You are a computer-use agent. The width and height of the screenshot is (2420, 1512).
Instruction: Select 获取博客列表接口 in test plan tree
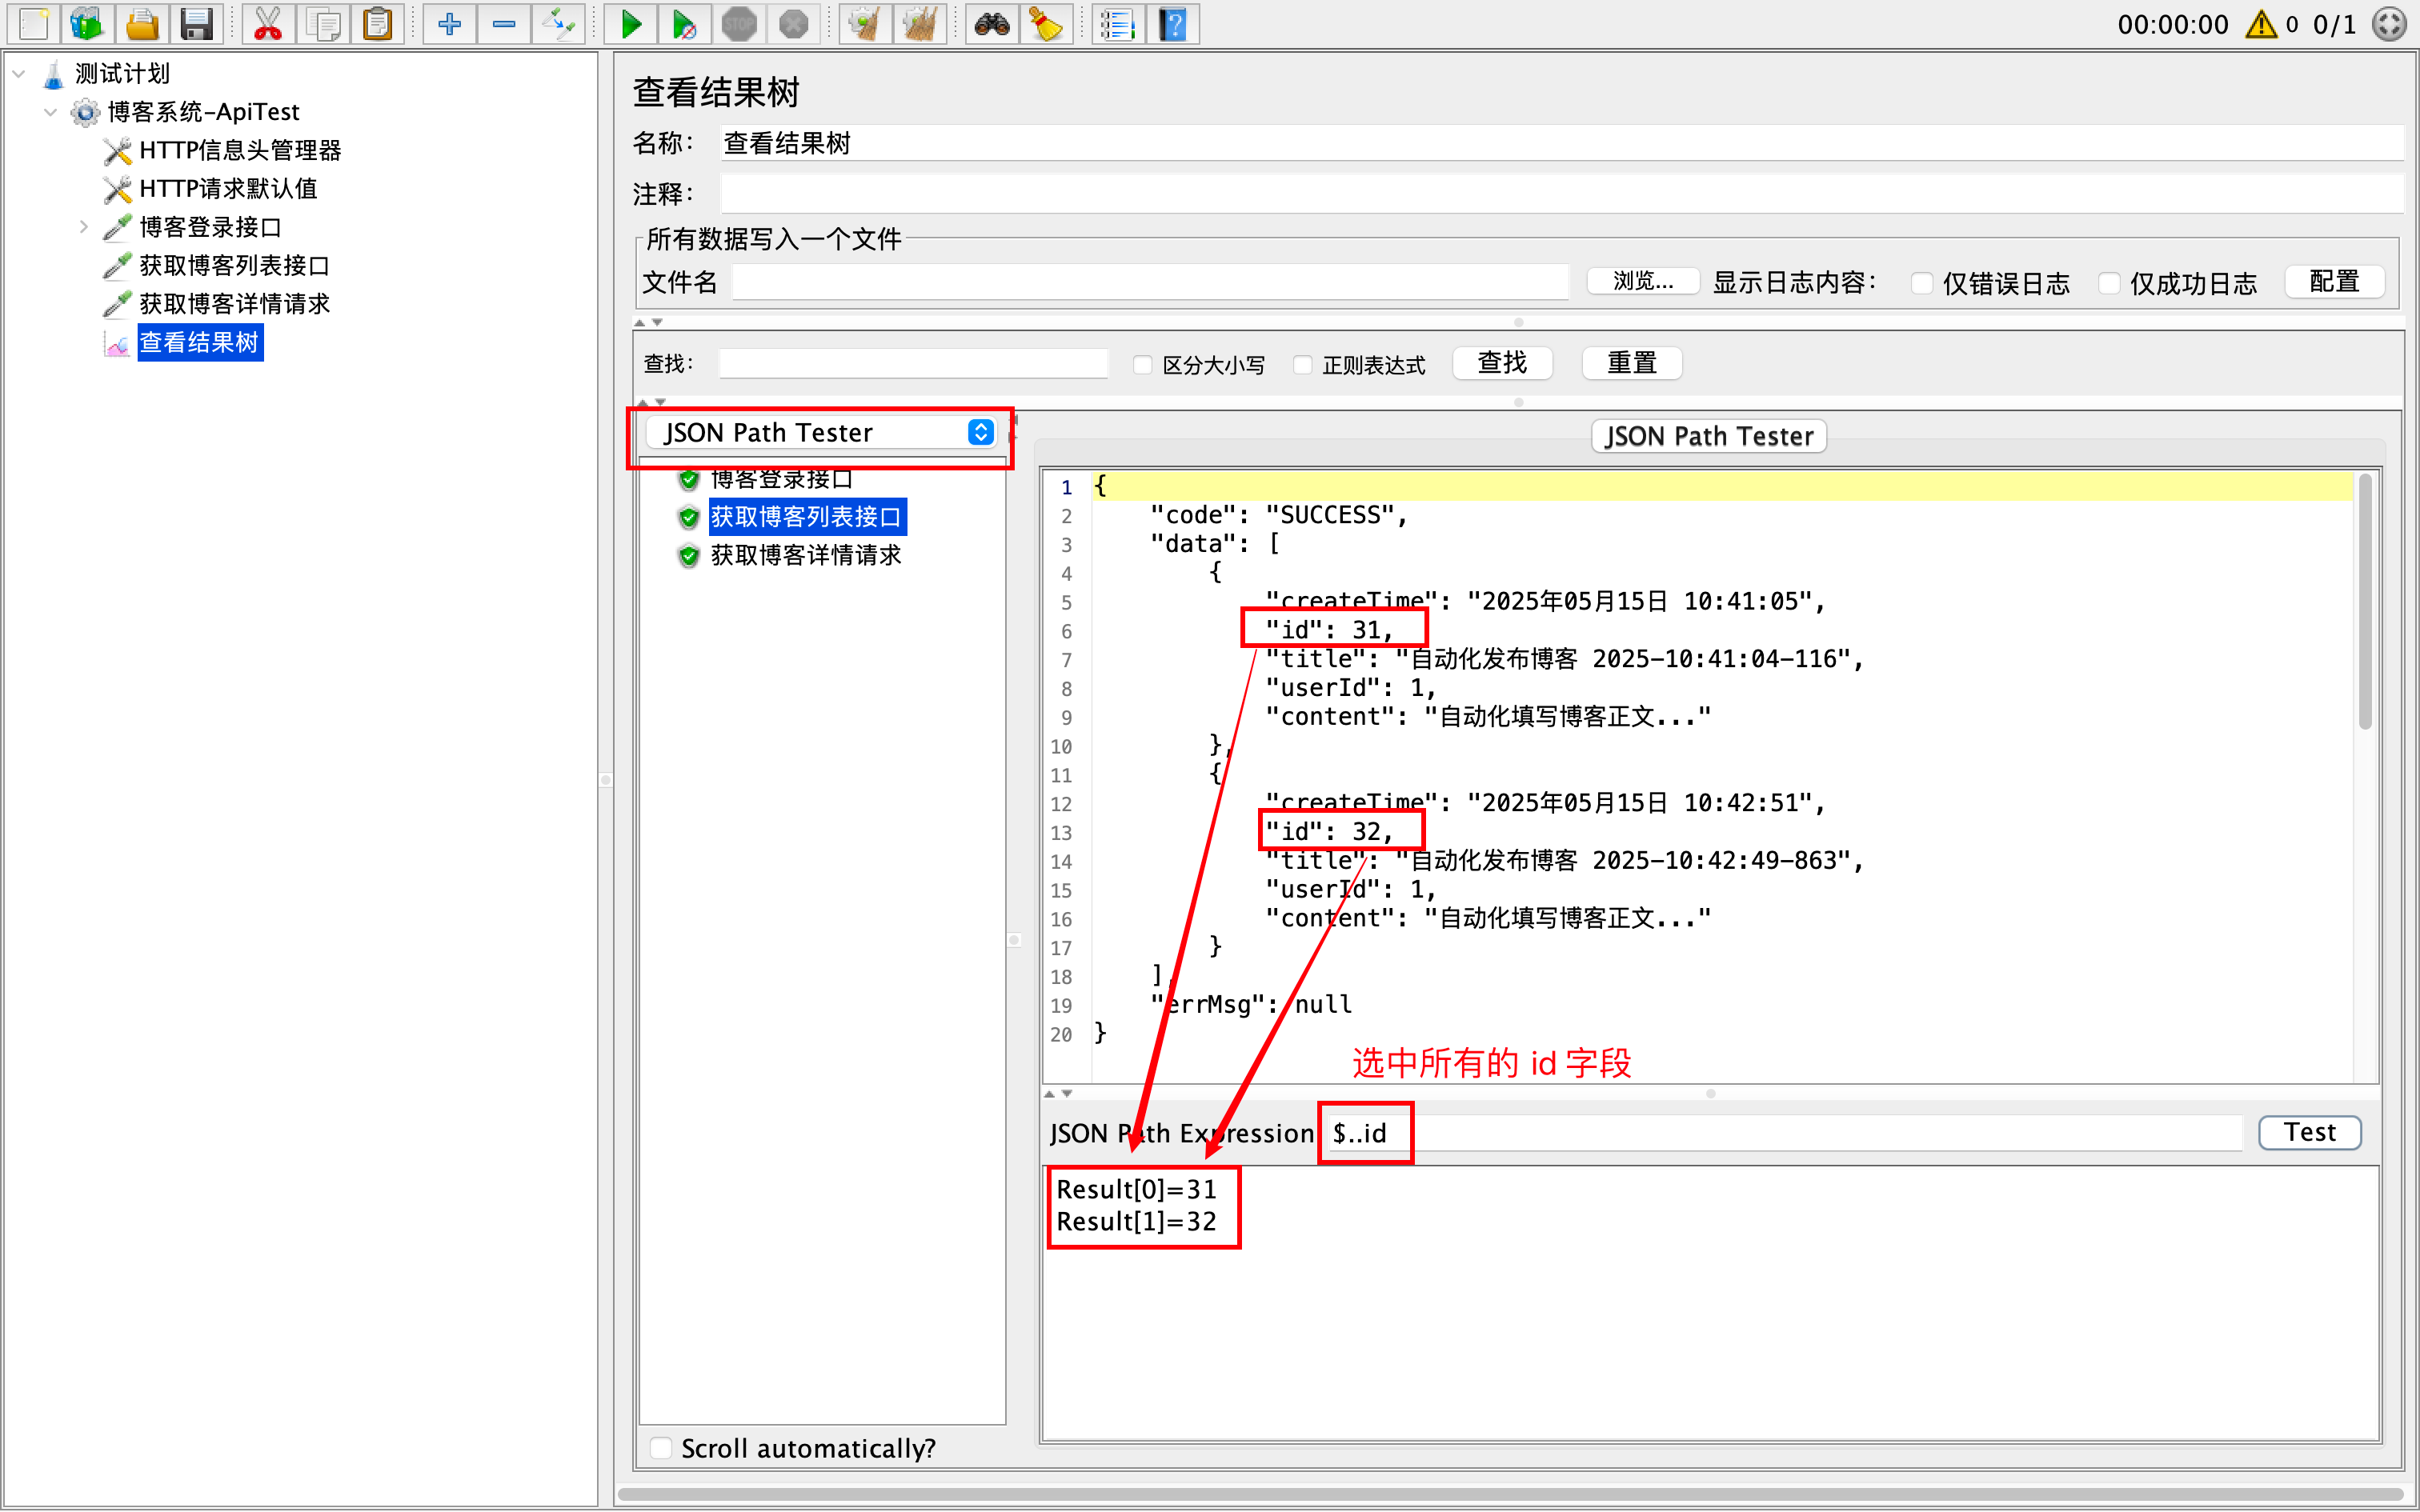(234, 265)
